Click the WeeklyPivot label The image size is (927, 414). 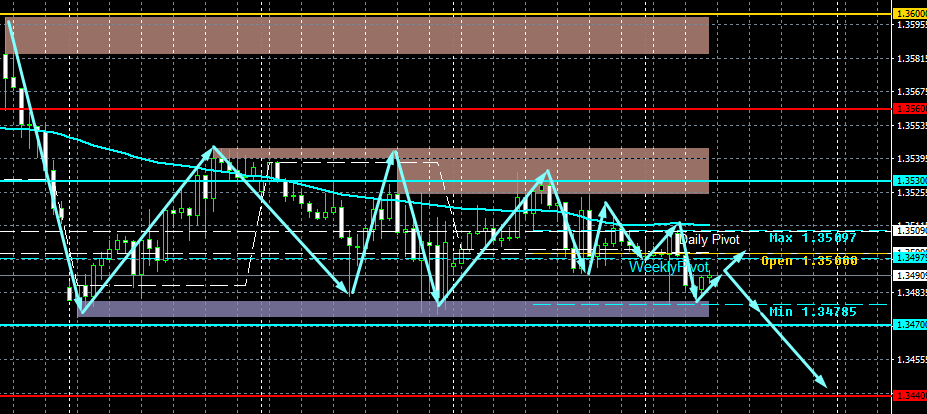[669, 267]
